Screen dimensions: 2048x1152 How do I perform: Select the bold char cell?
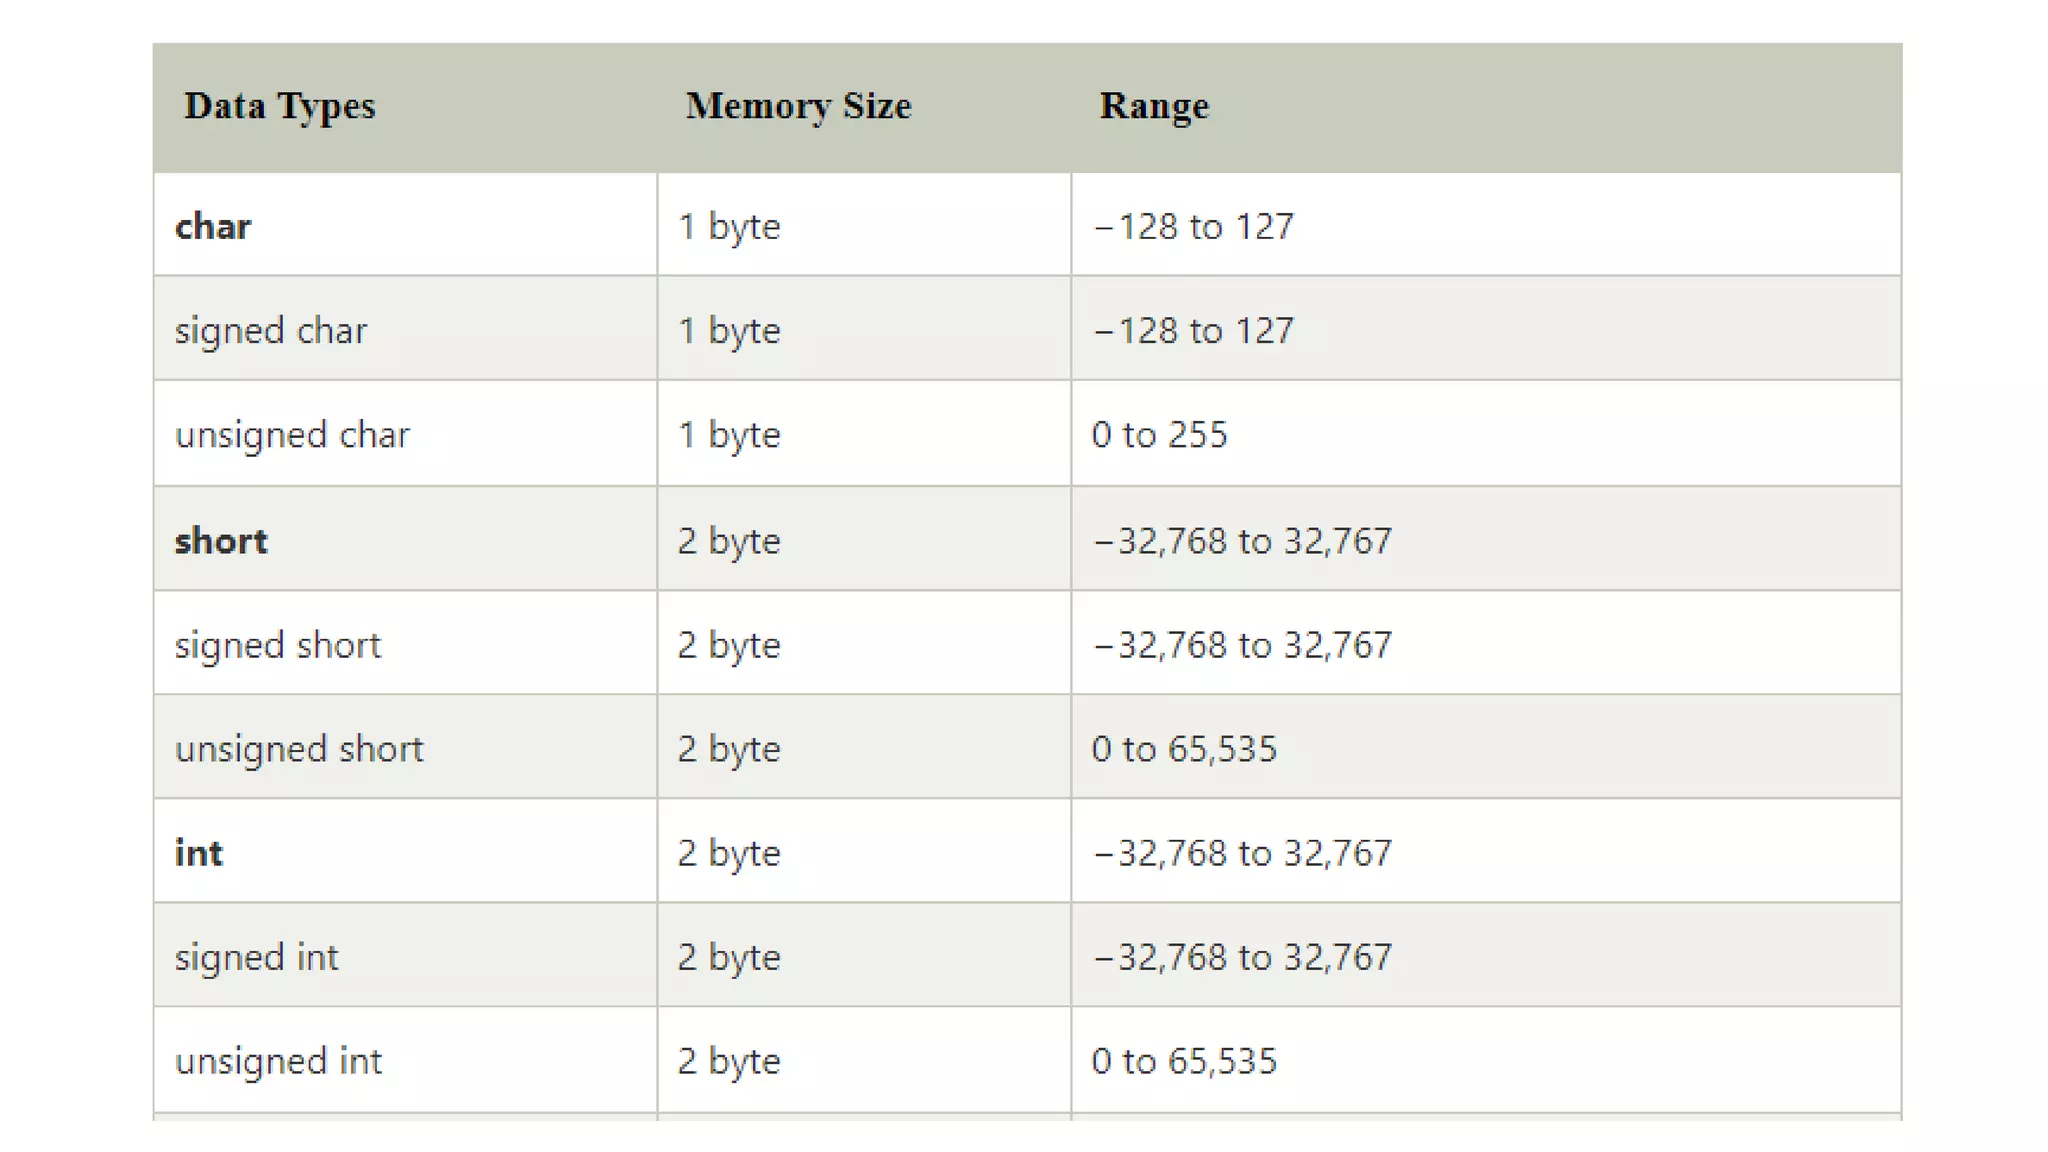coord(212,227)
